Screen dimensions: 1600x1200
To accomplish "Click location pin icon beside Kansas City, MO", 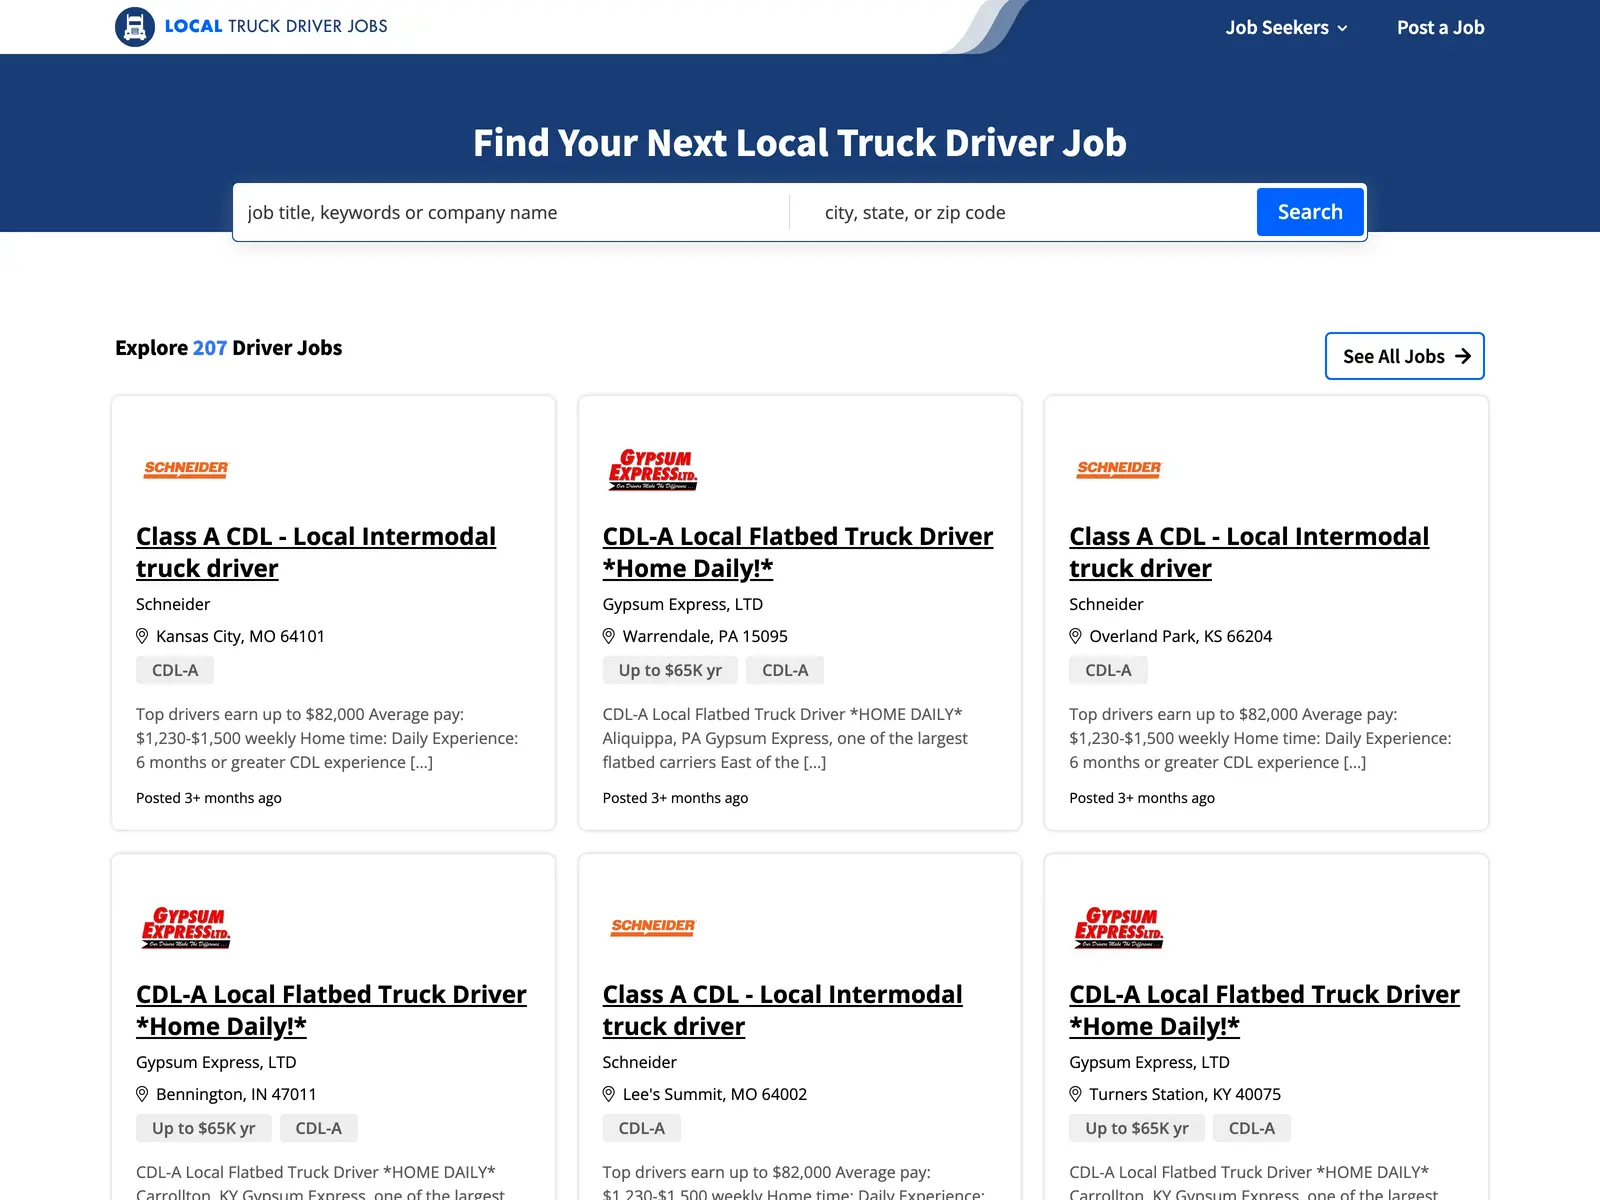I will point(142,636).
